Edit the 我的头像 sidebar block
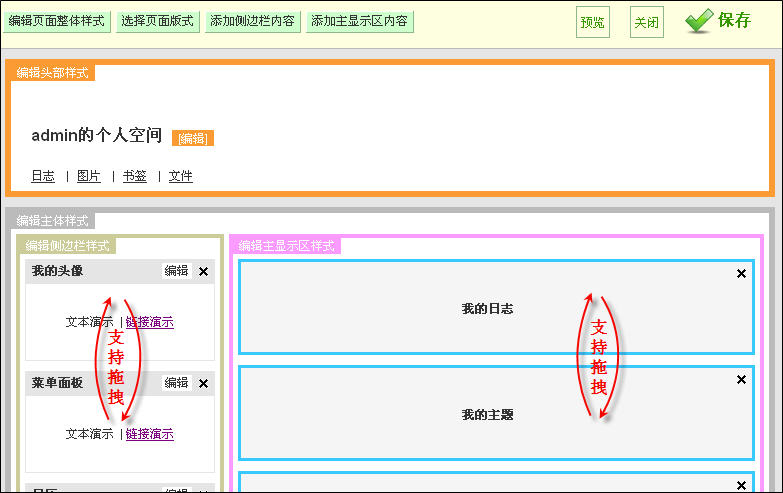The image size is (783, 493). point(176,271)
